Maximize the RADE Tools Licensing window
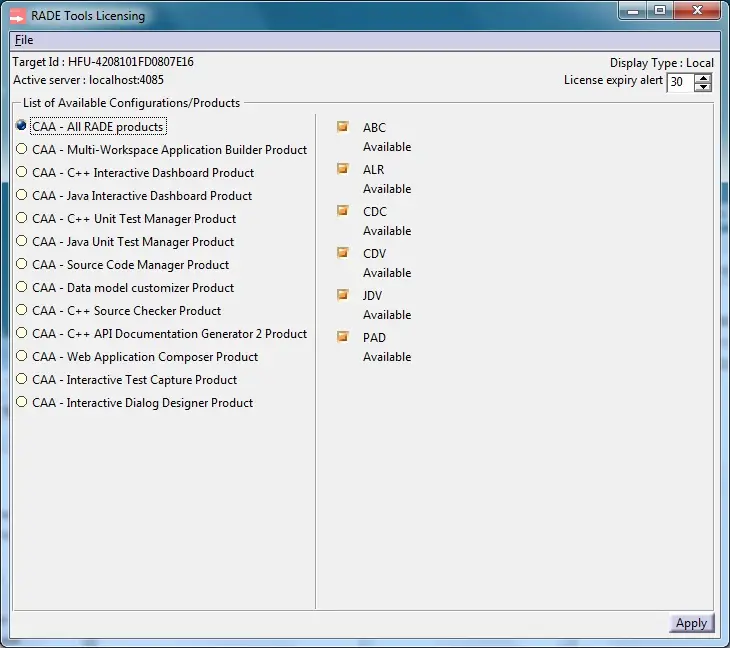730x648 pixels. pyautogui.click(x=660, y=10)
